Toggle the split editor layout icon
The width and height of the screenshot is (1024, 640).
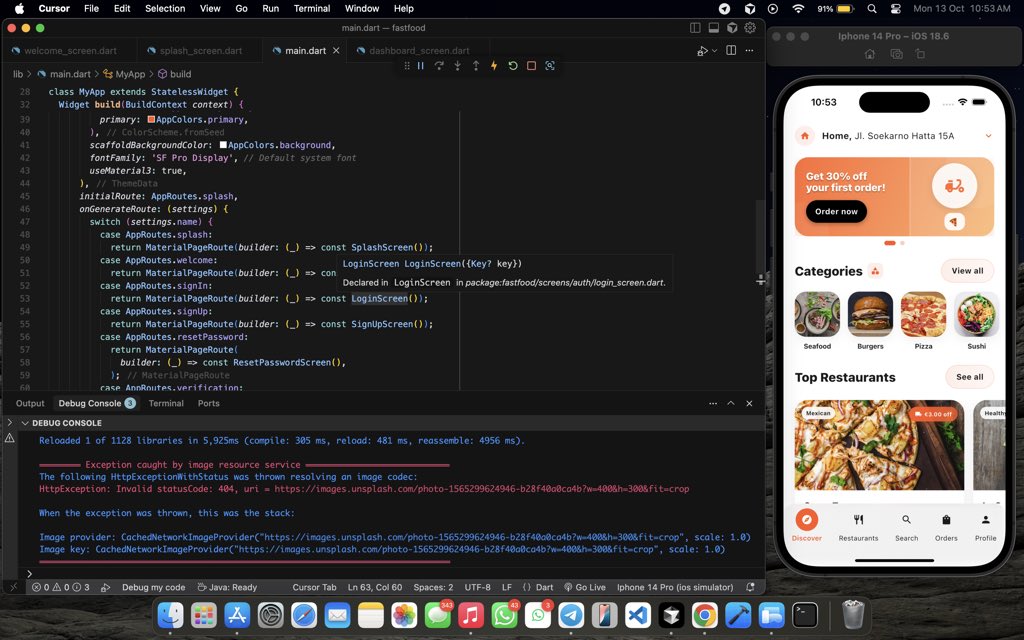[730, 50]
